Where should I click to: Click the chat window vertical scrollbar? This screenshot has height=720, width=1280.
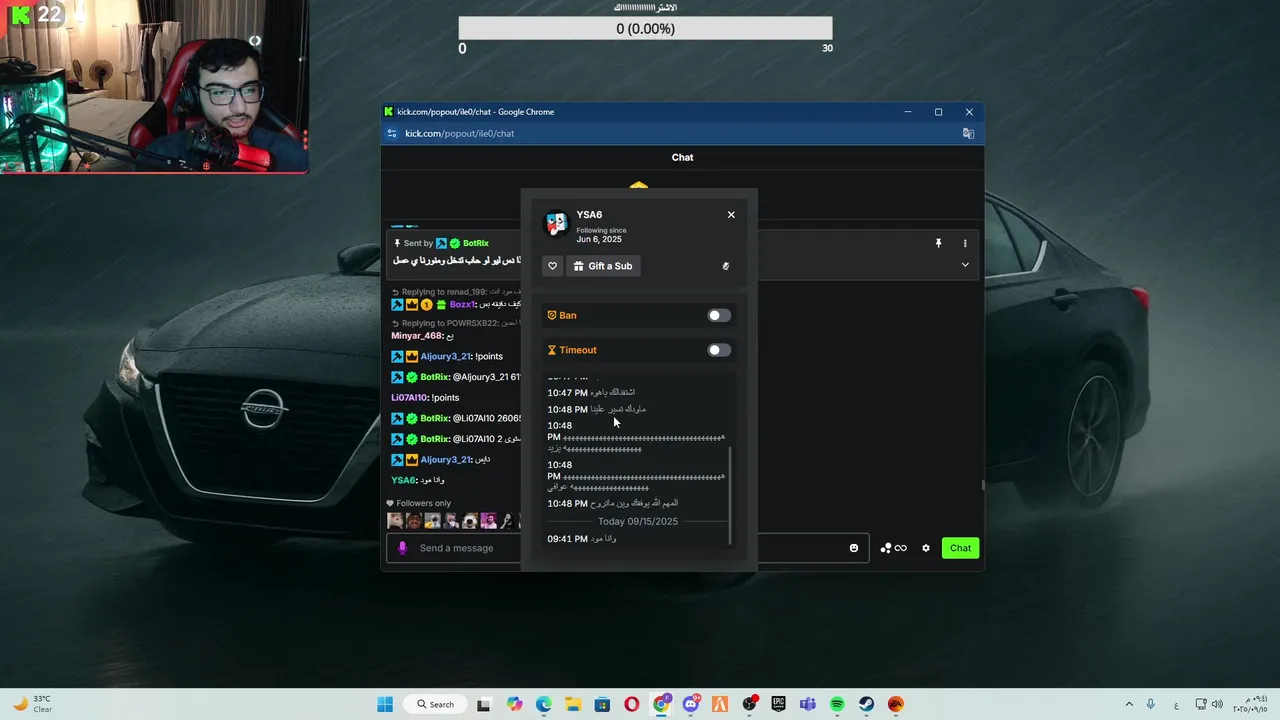982,485
